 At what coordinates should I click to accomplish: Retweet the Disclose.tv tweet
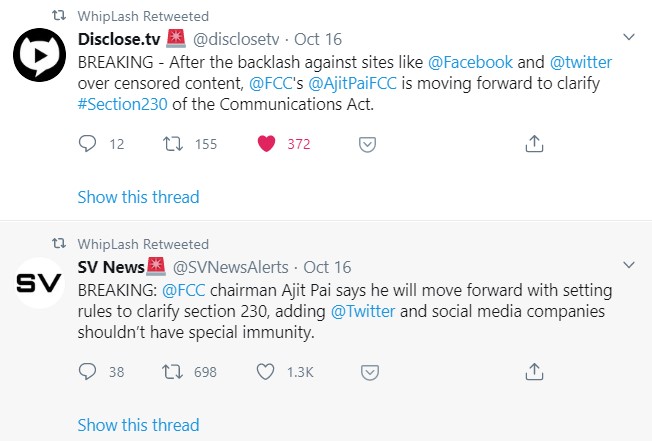click(x=173, y=144)
